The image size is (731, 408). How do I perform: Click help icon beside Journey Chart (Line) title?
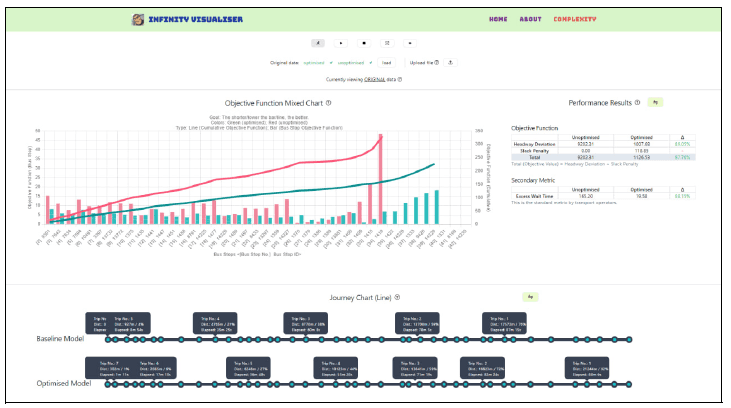(398, 297)
